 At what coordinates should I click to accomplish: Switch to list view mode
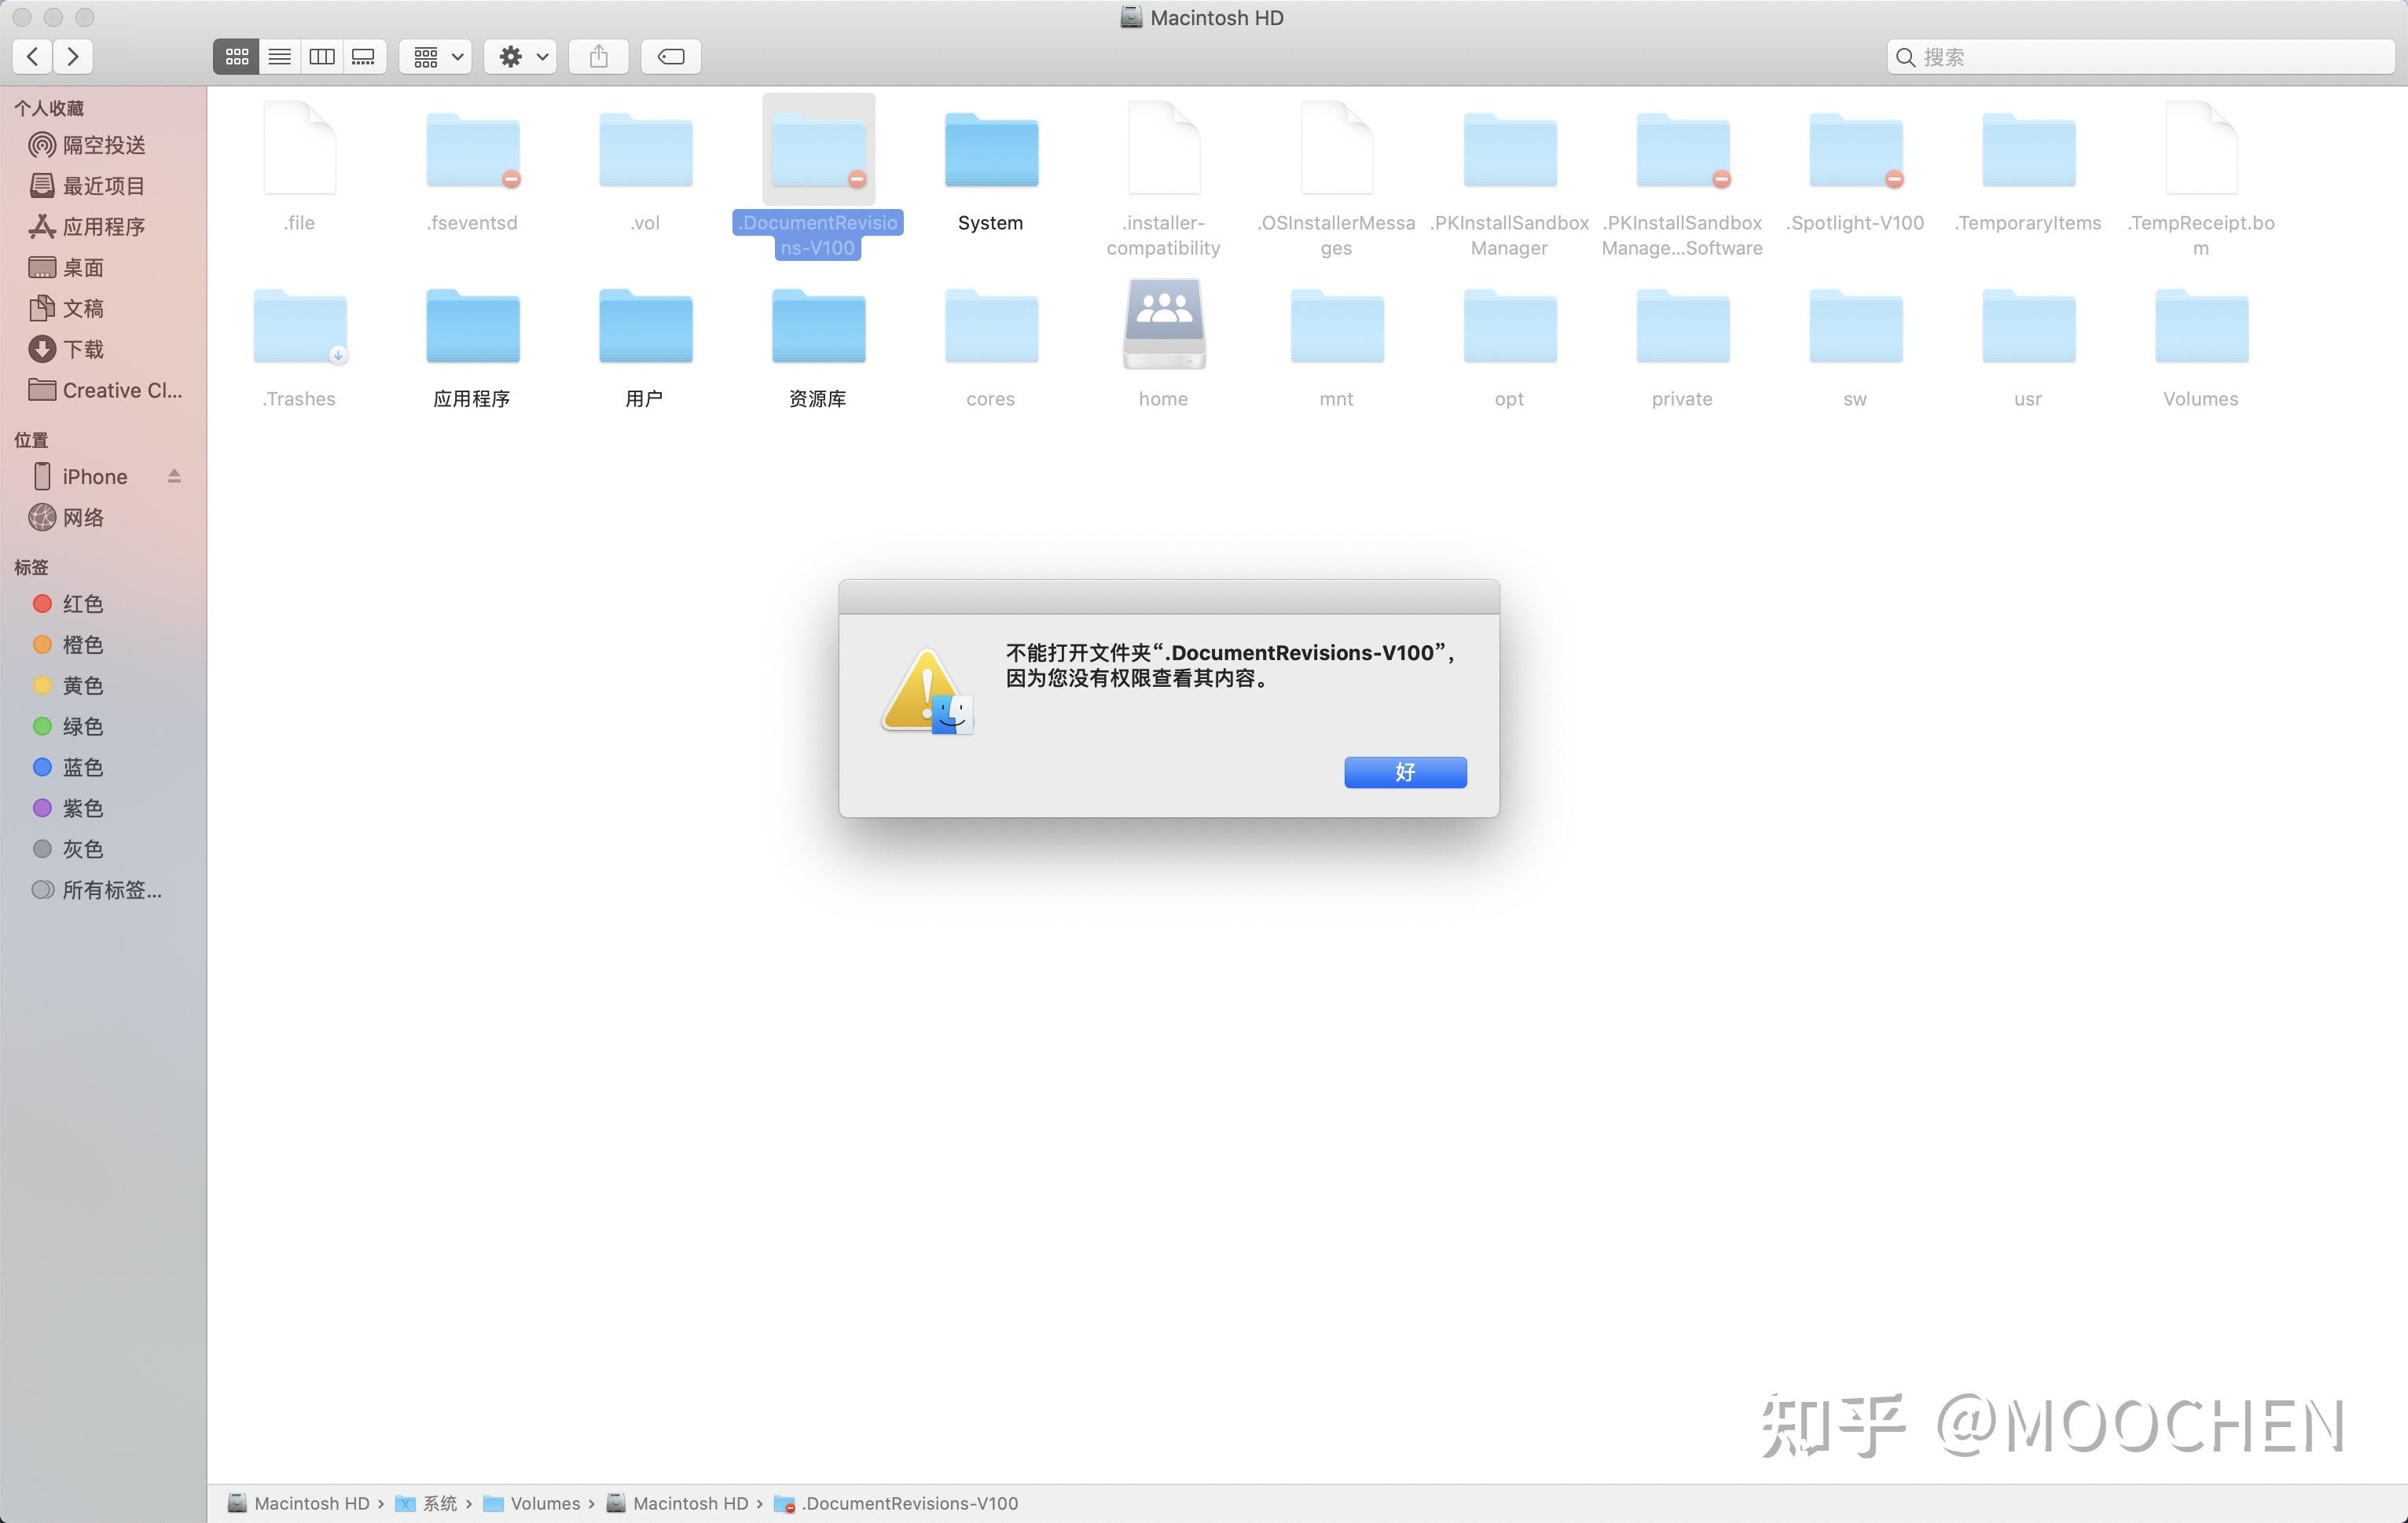280,57
